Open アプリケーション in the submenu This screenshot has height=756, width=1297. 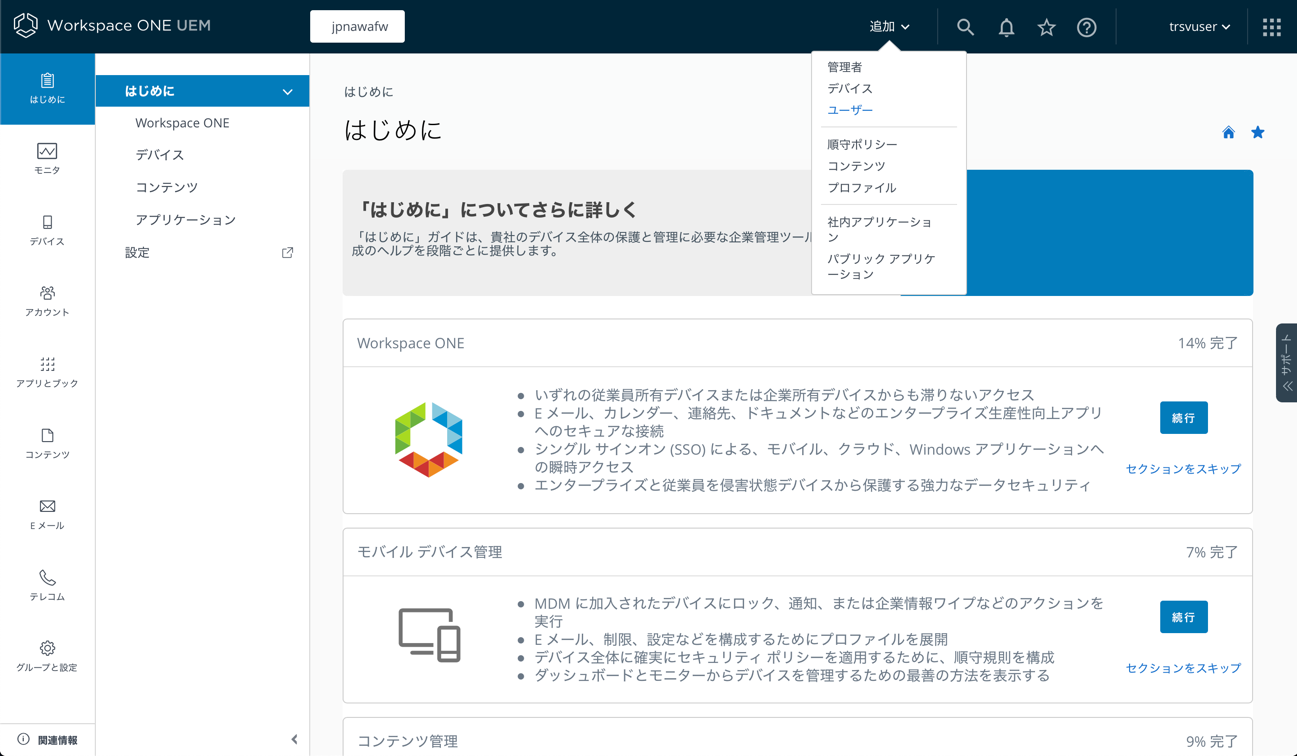click(186, 220)
